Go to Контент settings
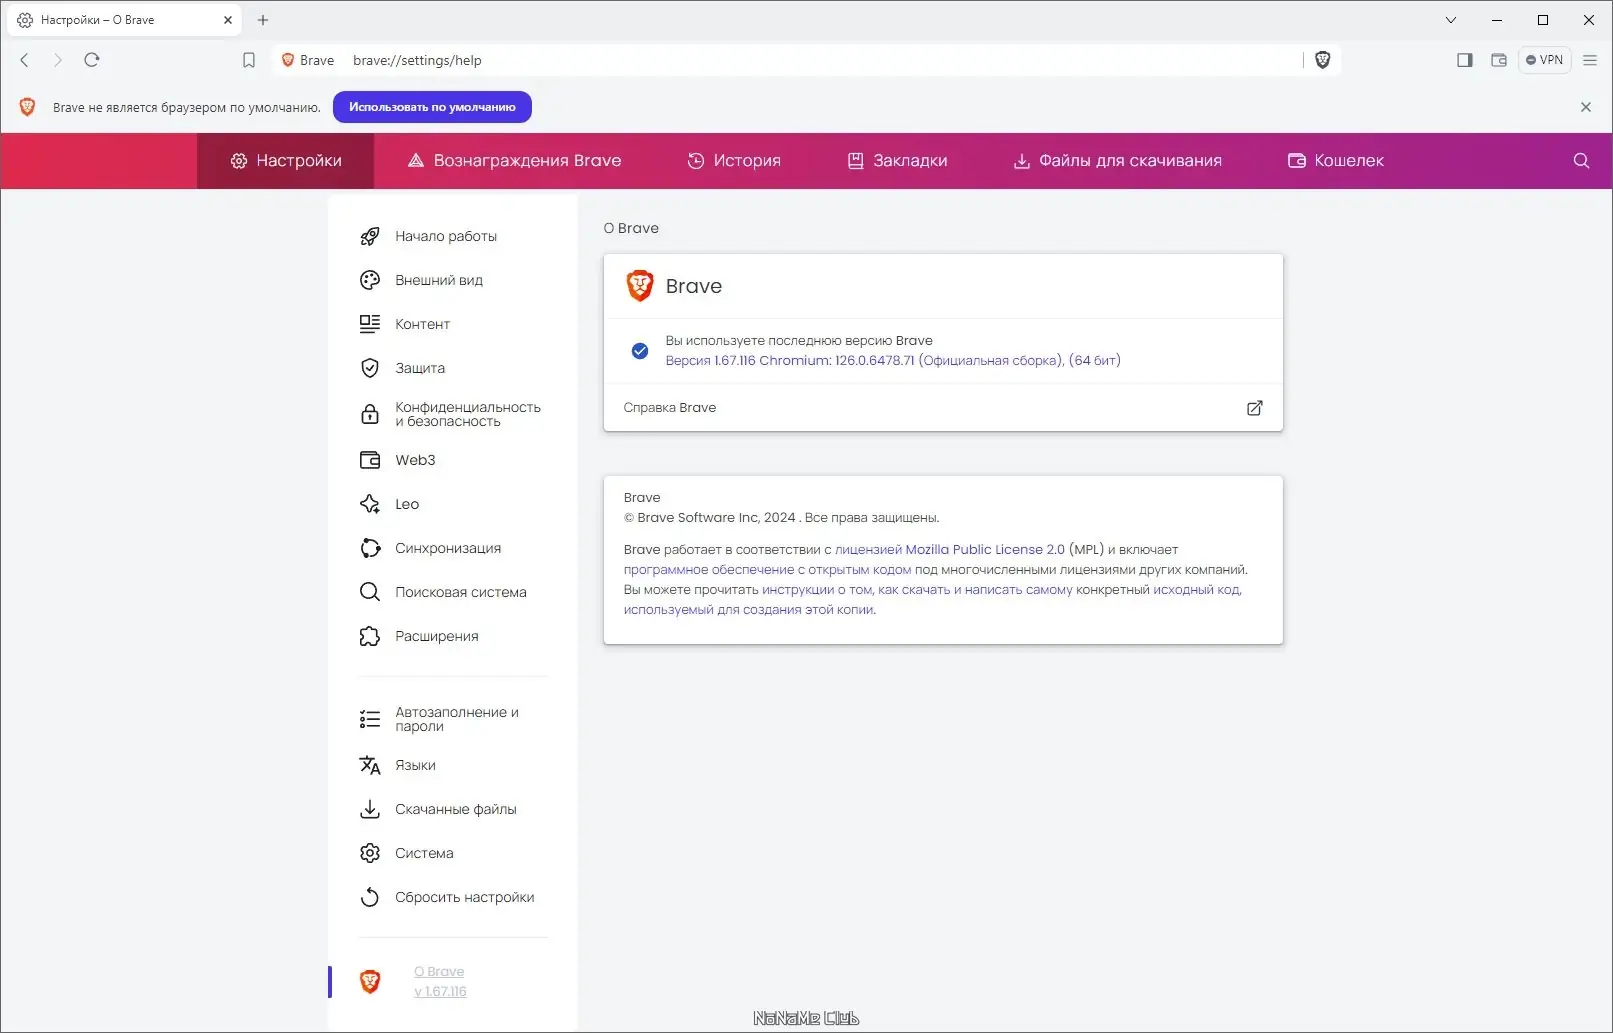The image size is (1613, 1033). click(x=422, y=324)
